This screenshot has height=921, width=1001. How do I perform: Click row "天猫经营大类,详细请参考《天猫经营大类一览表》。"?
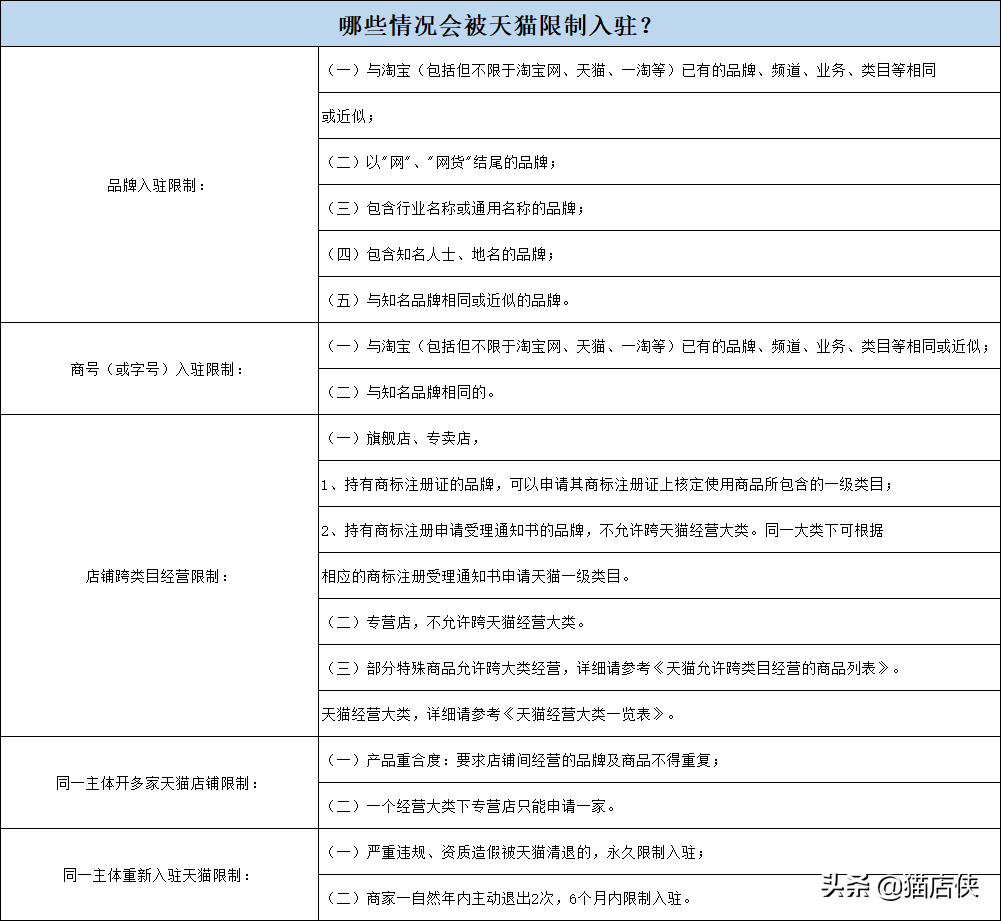pos(659,714)
